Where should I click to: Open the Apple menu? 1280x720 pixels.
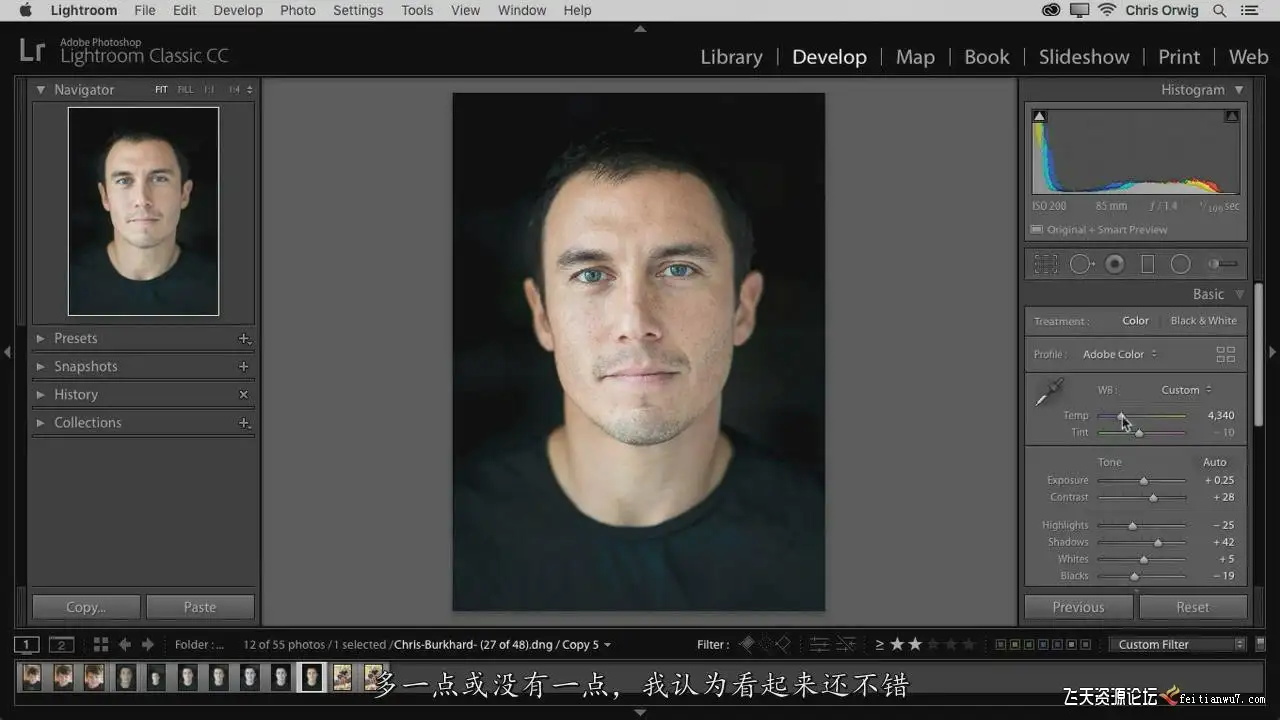coord(25,10)
